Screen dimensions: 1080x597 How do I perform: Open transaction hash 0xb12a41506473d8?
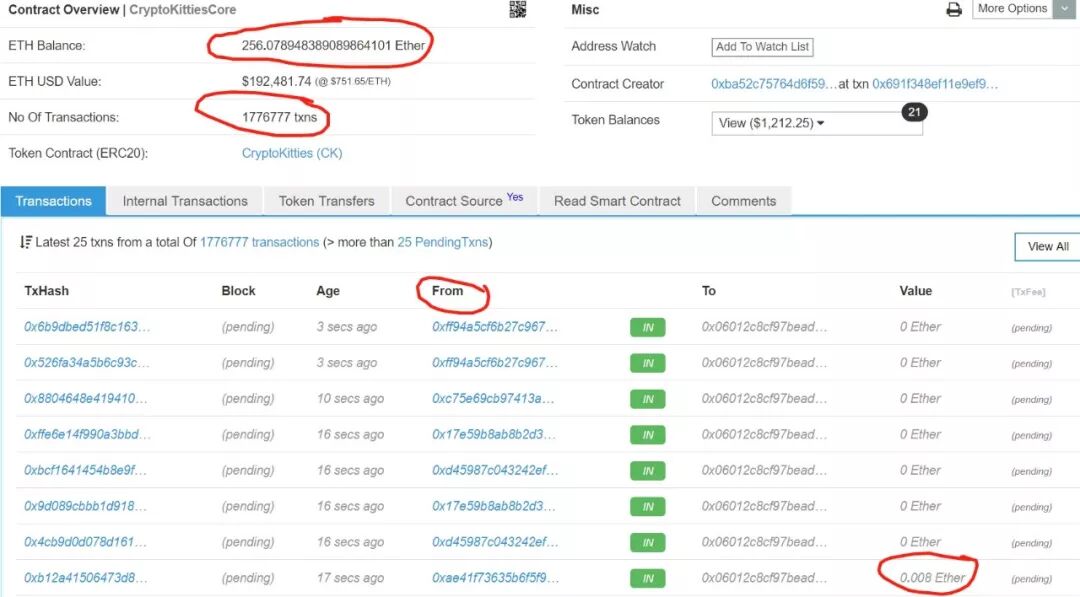(85, 578)
